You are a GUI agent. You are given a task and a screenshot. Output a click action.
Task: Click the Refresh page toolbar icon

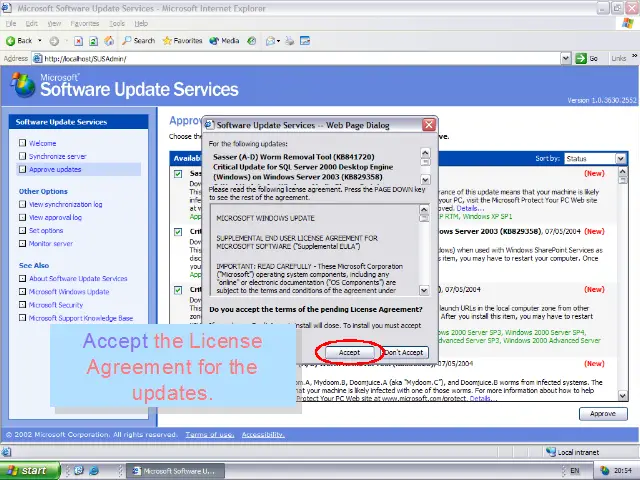(x=93, y=41)
